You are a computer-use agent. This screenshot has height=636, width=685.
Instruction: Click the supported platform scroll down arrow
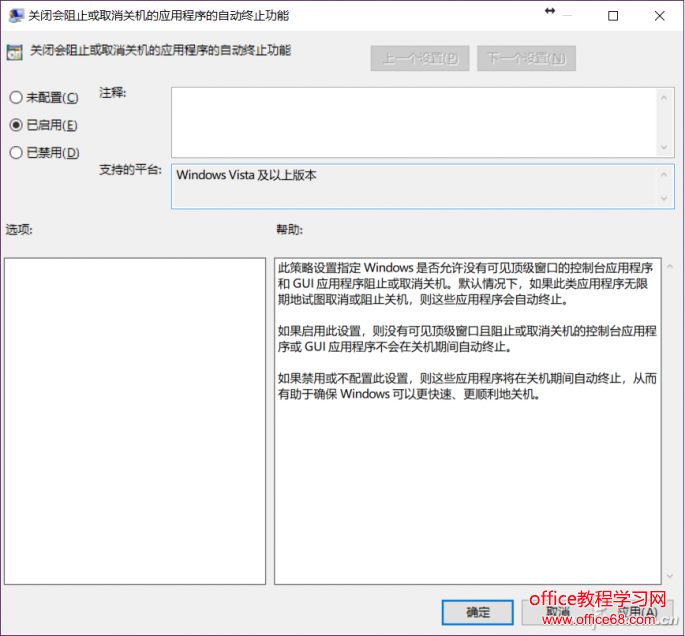[x=664, y=199]
